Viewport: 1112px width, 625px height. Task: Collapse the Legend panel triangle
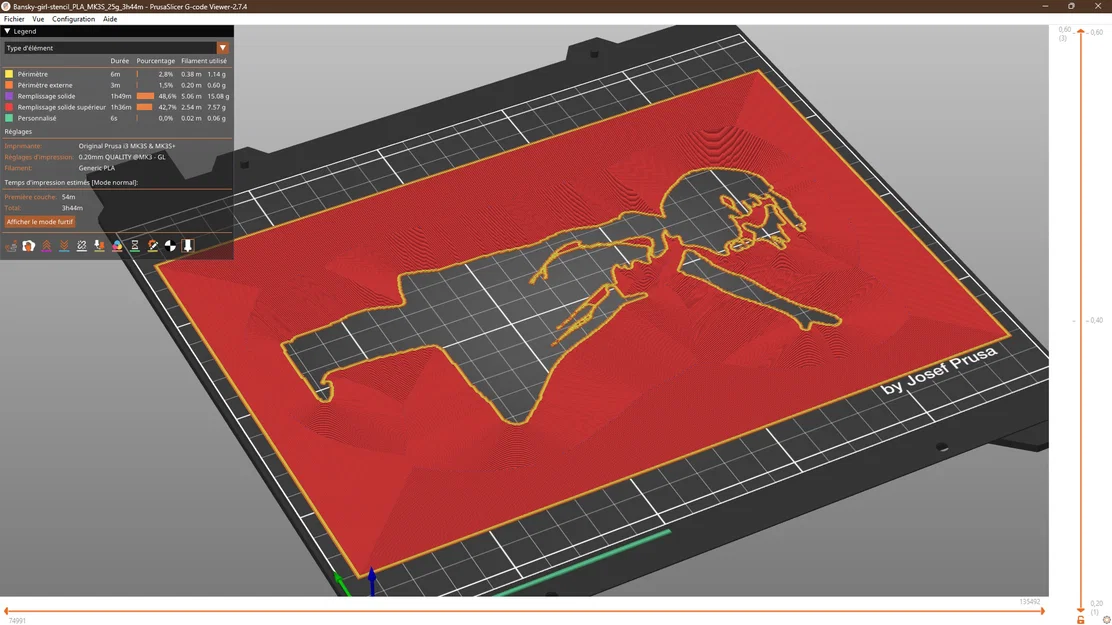point(7,31)
